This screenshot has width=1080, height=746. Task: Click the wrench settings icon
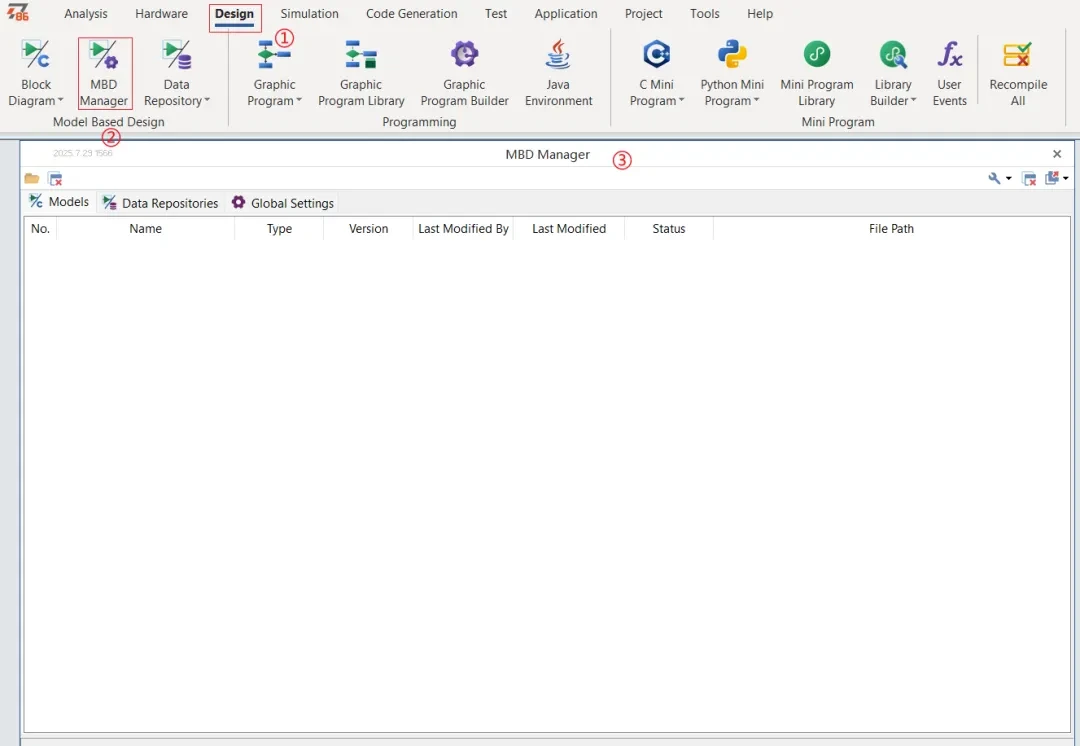pos(995,177)
